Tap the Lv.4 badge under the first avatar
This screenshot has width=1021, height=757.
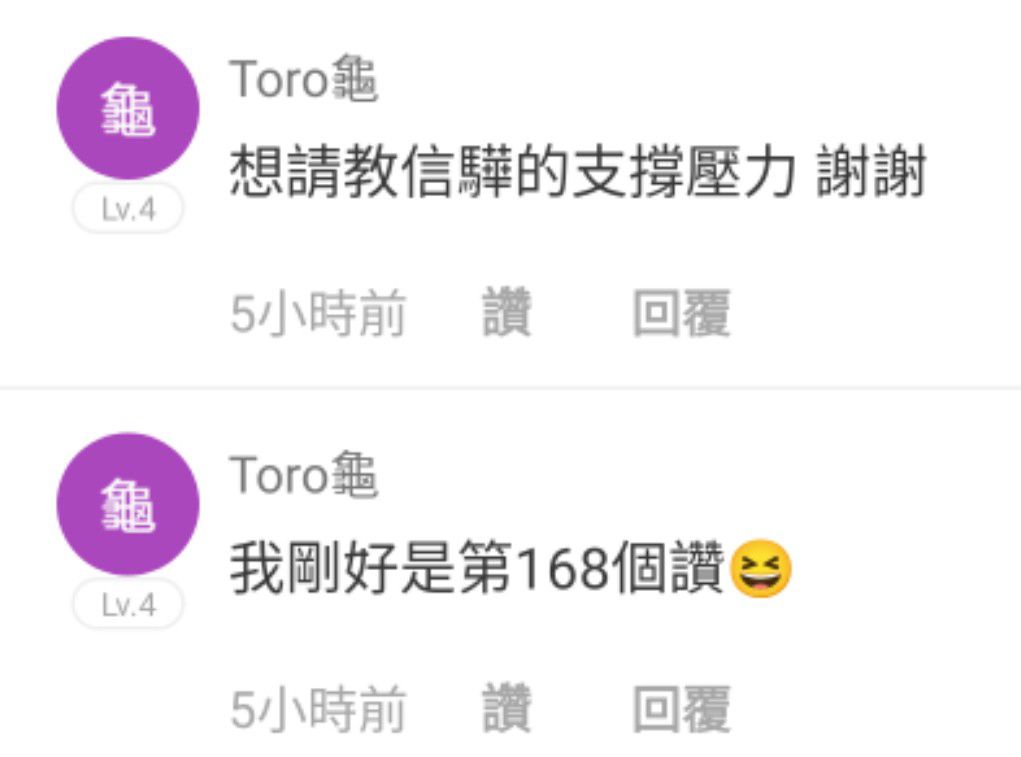click(128, 209)
